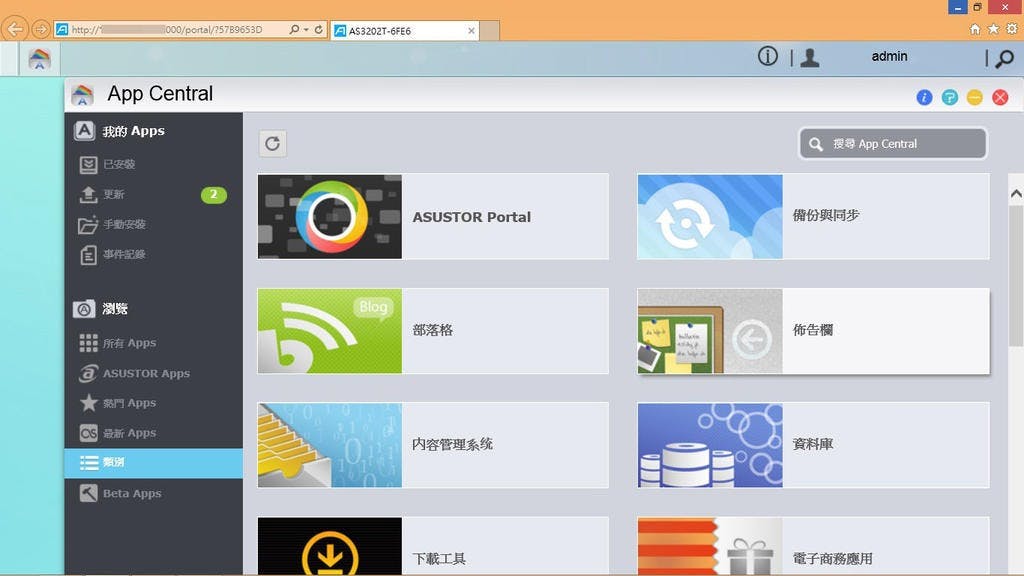
Task: Click the App Central rainbow logo in title bar
Action: (82, 95)
